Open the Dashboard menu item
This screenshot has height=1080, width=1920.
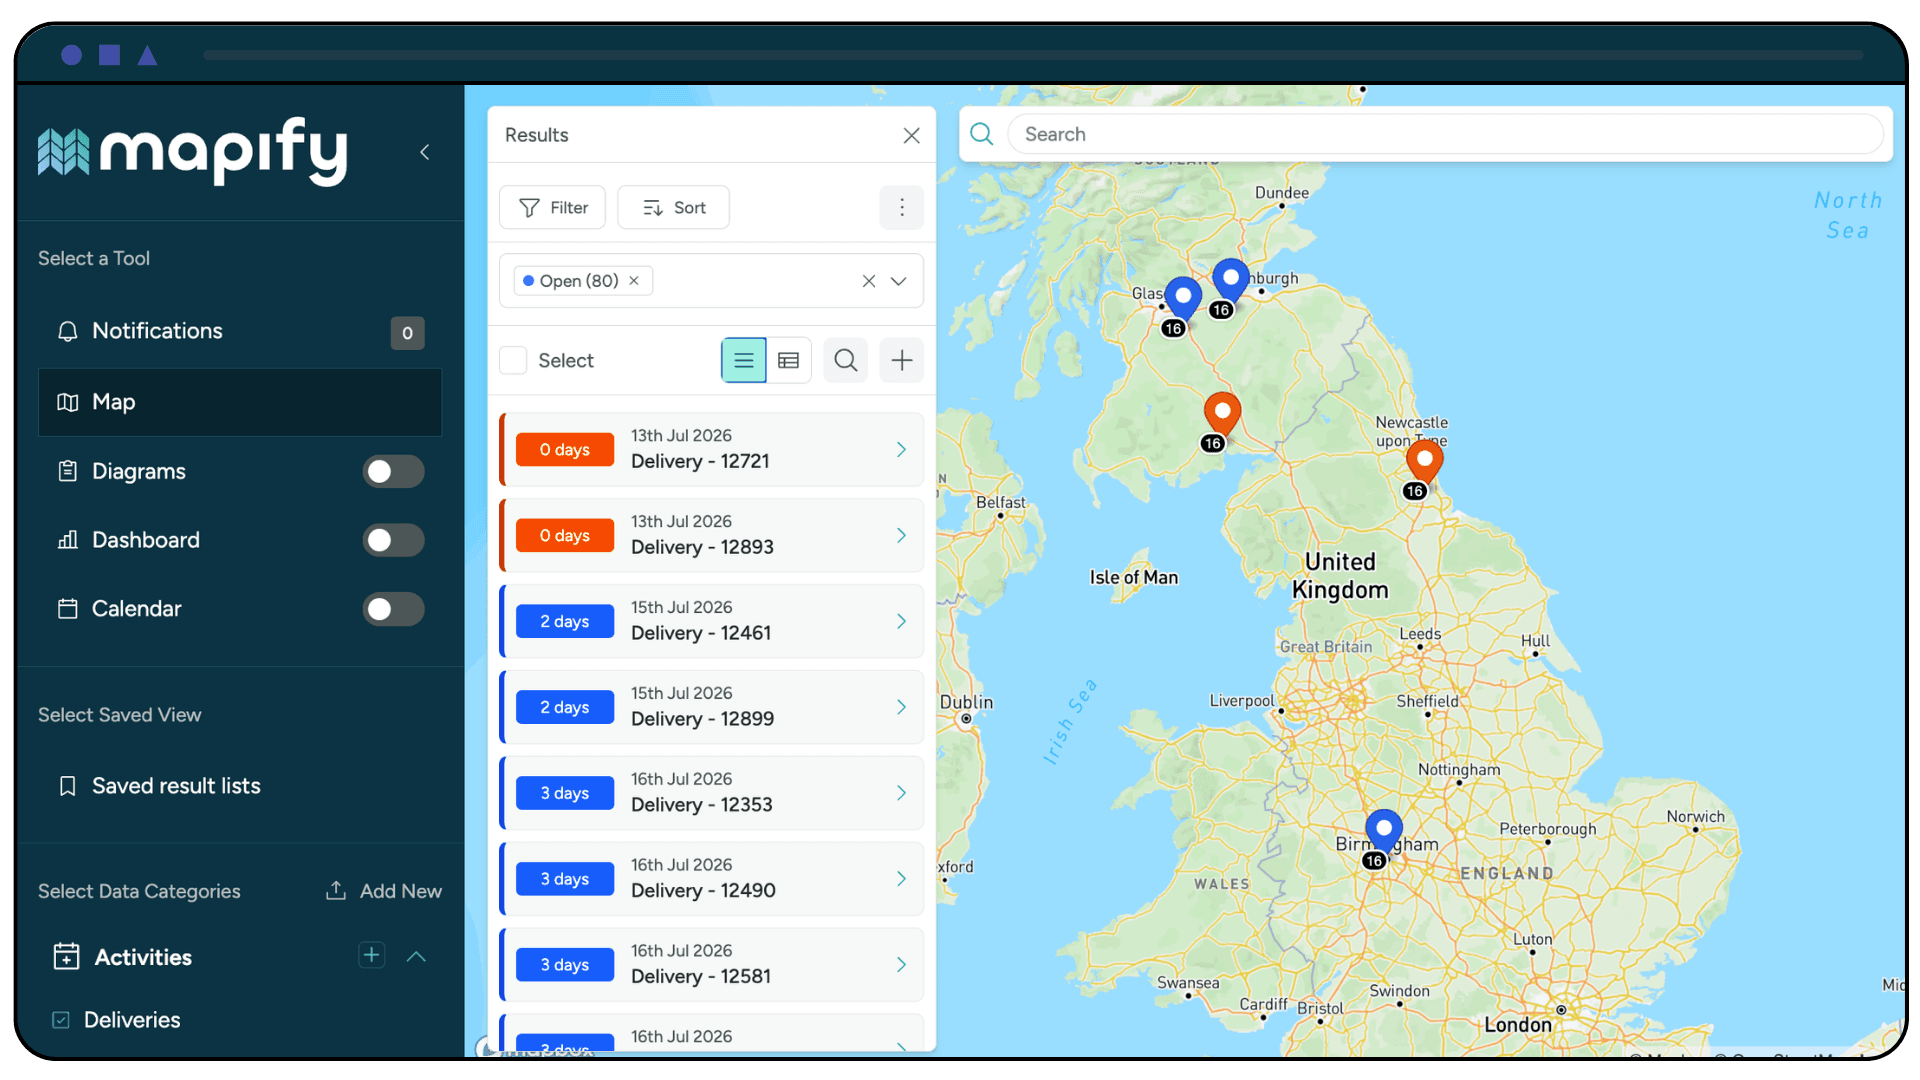point(146,540)
